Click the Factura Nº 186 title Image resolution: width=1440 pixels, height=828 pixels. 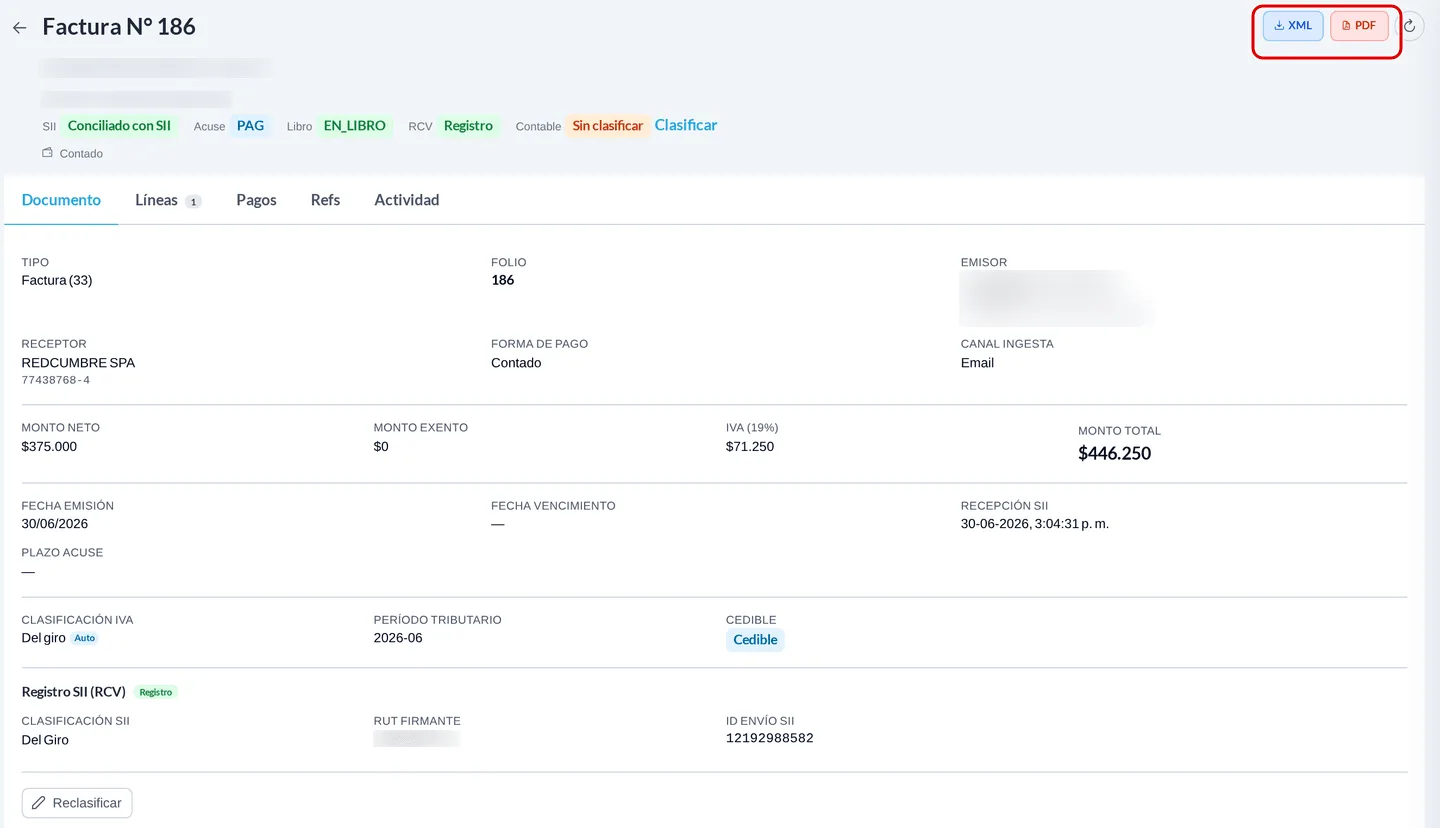119,27
